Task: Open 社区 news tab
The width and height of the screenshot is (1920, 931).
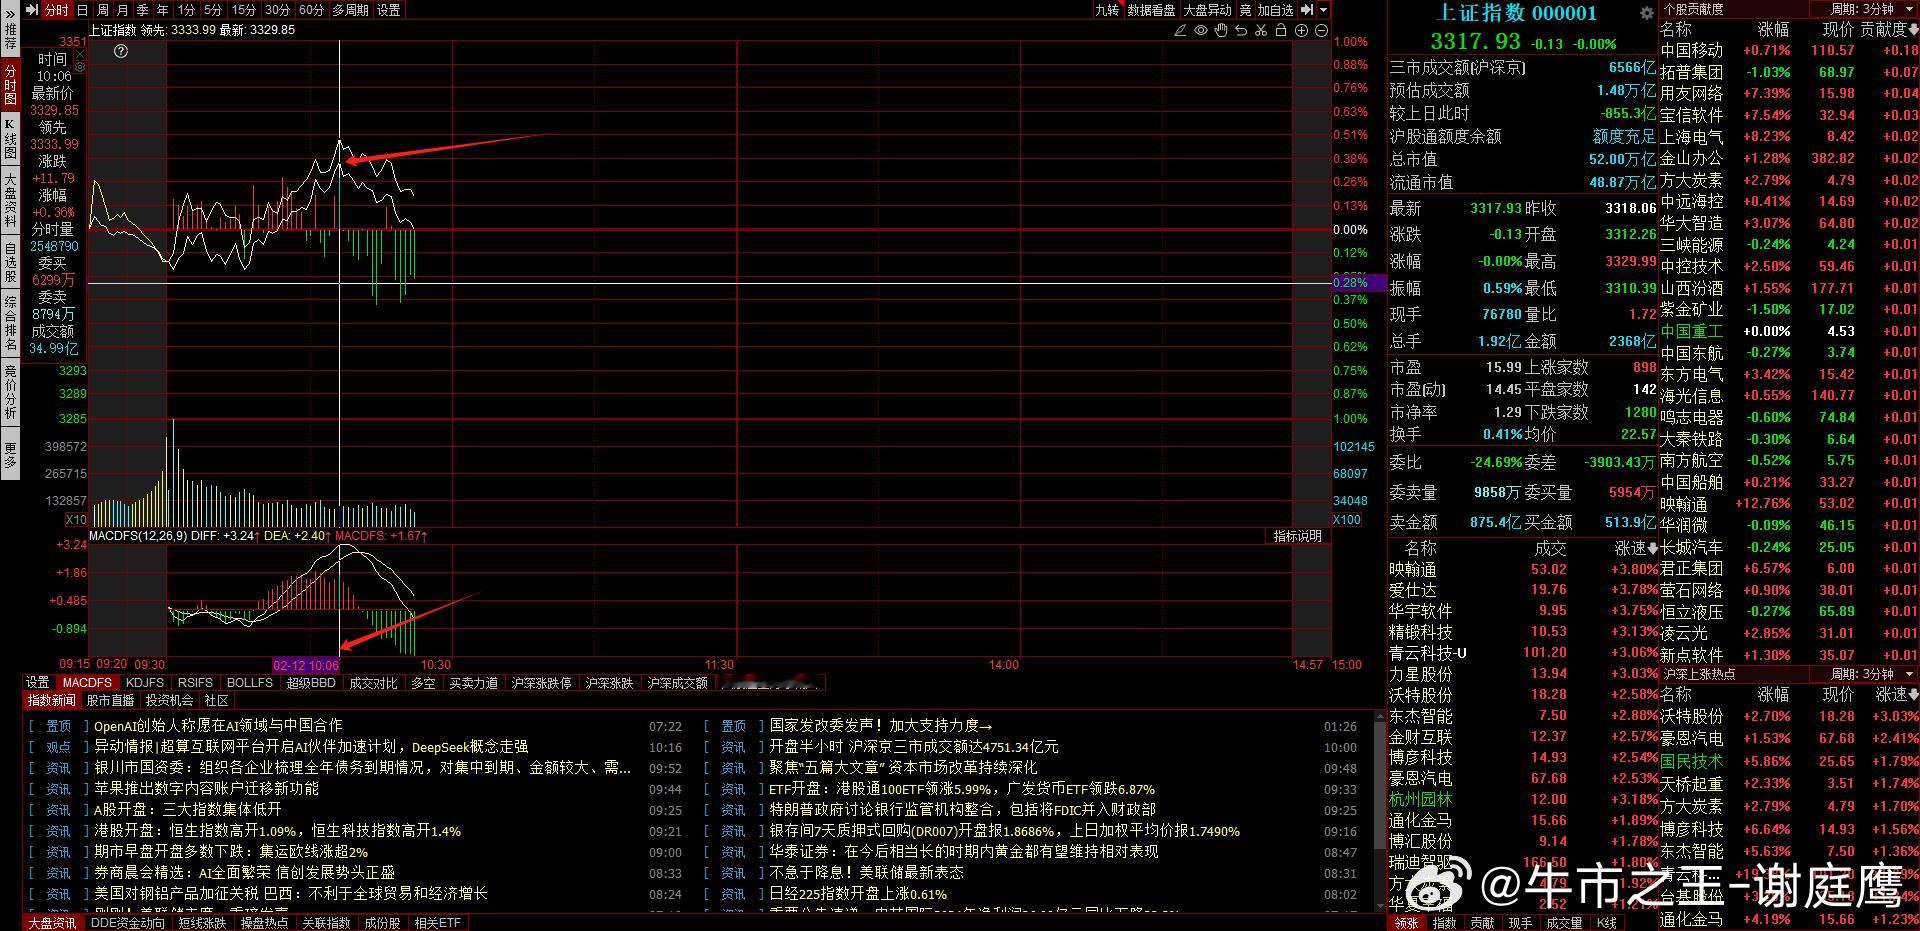Action: point(216,700)
